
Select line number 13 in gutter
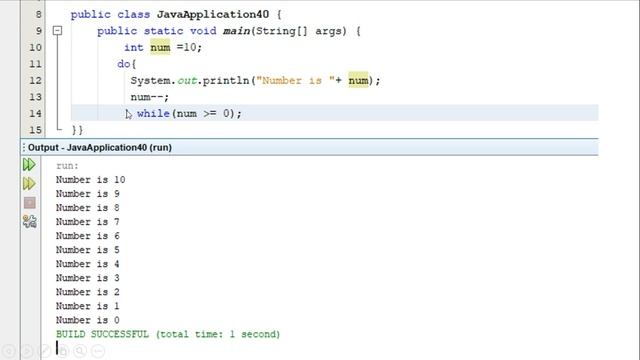point(35,97)
